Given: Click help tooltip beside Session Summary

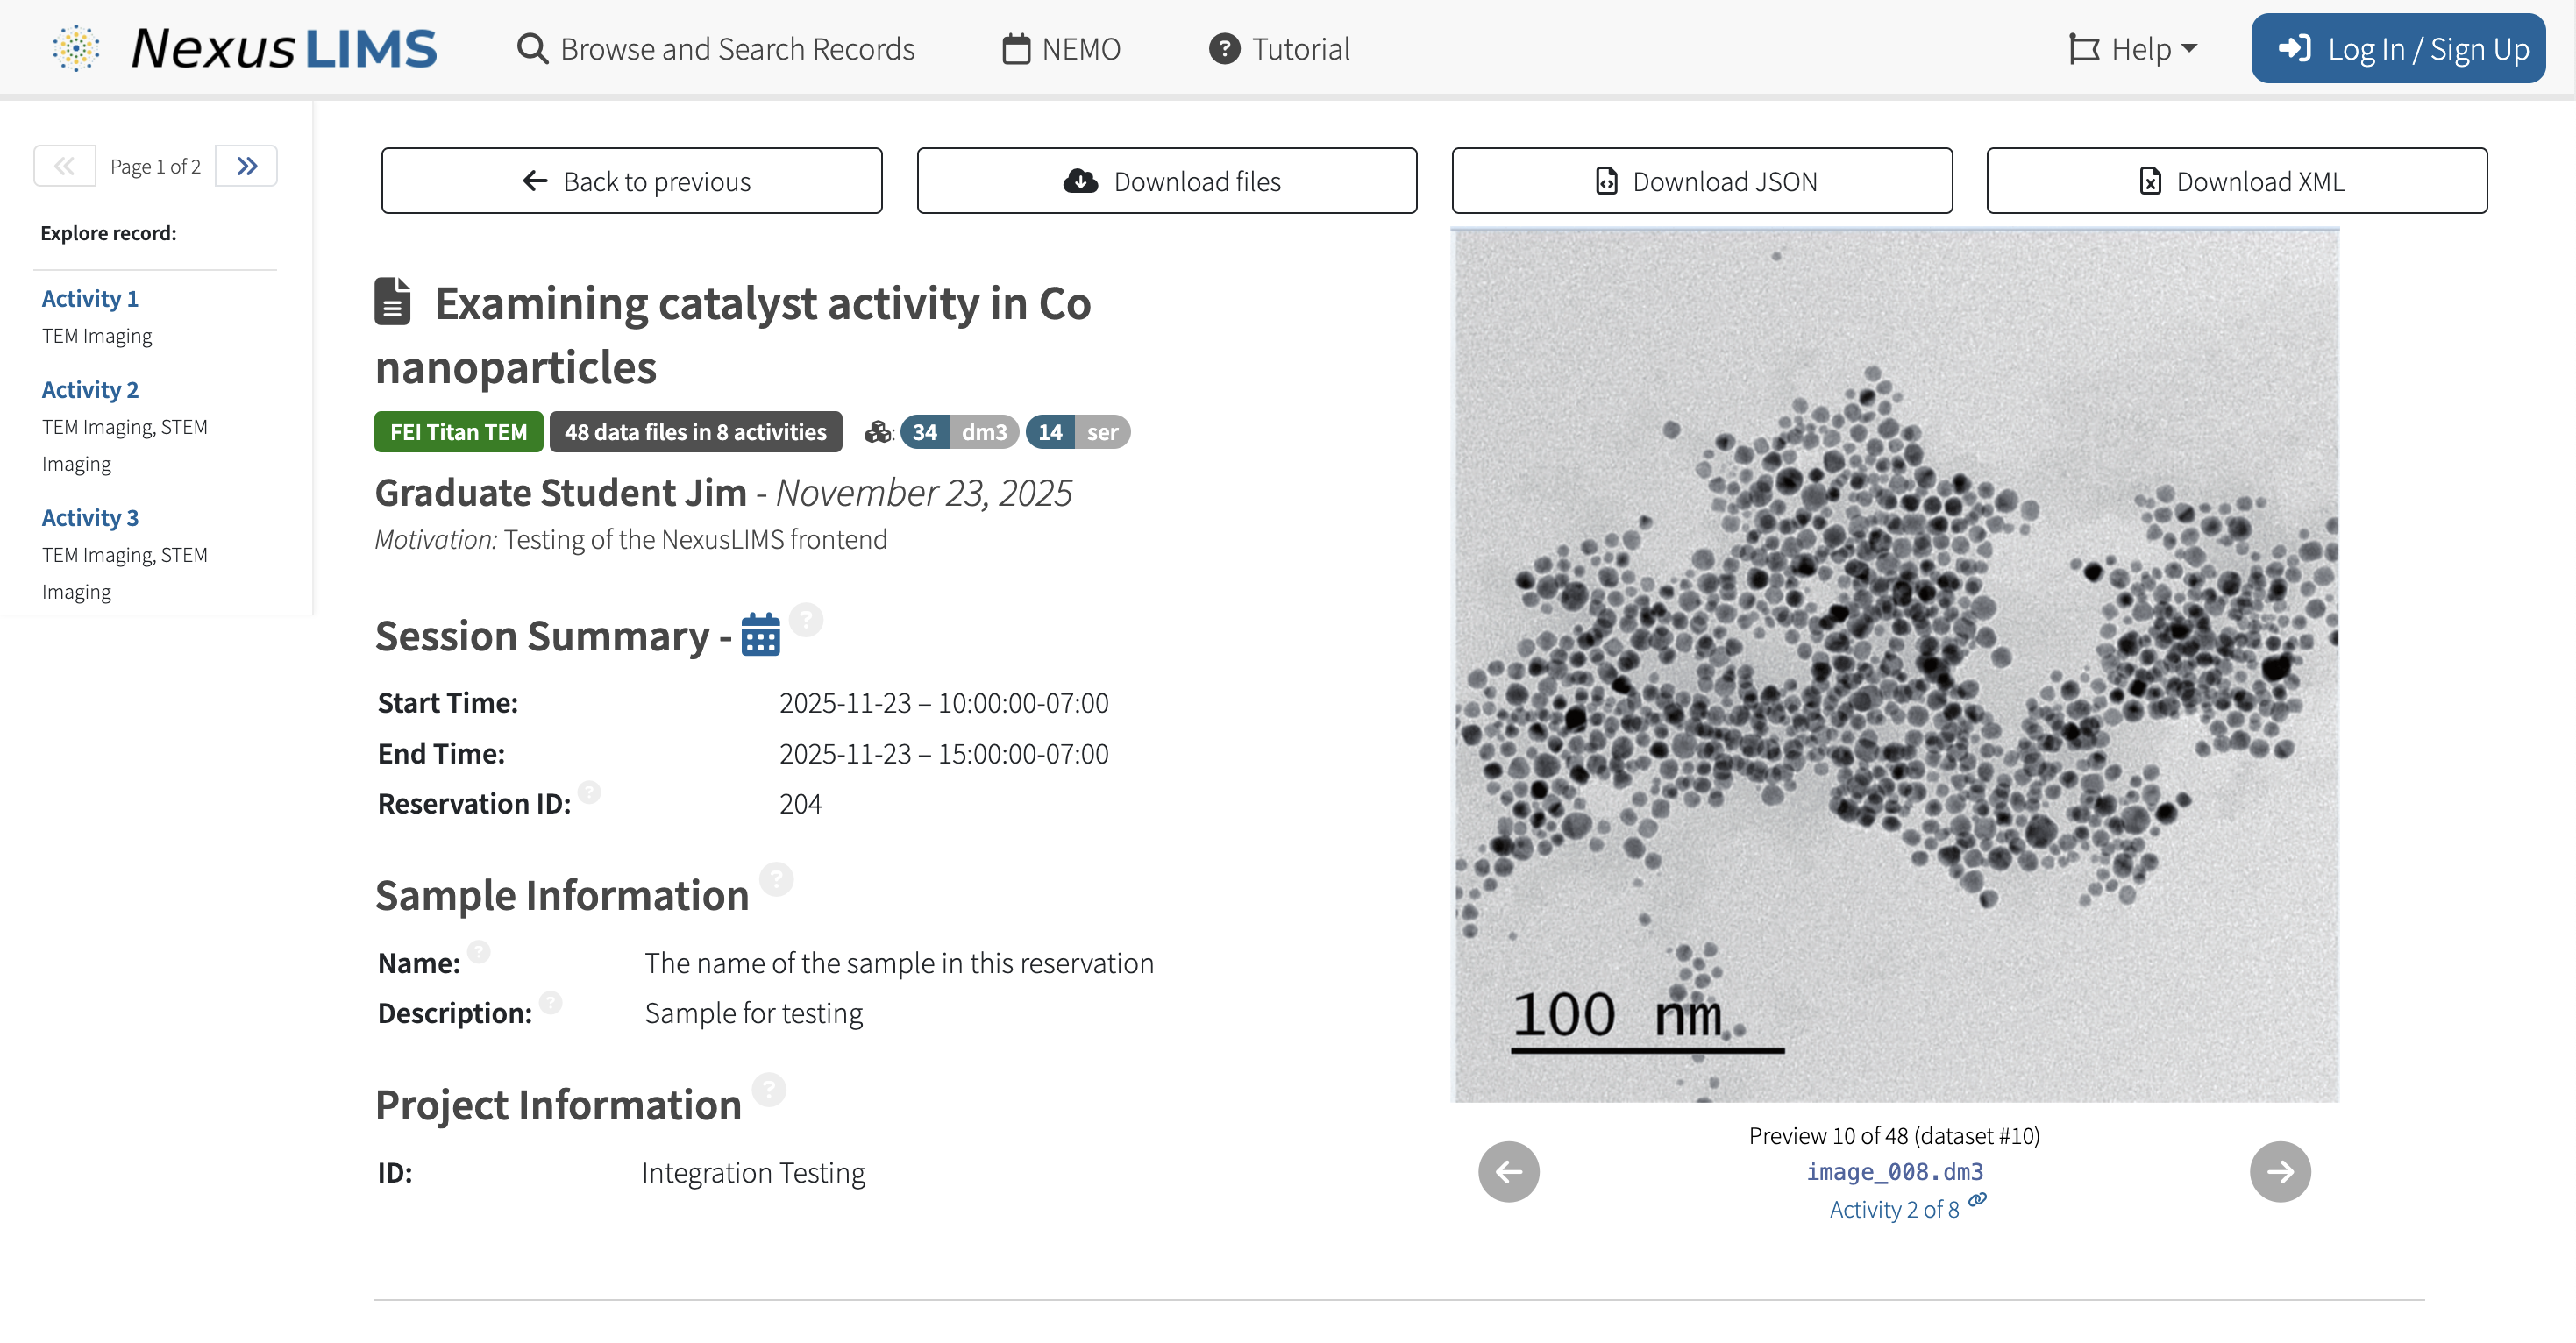Looking at the screenshot, I should 806,619.
